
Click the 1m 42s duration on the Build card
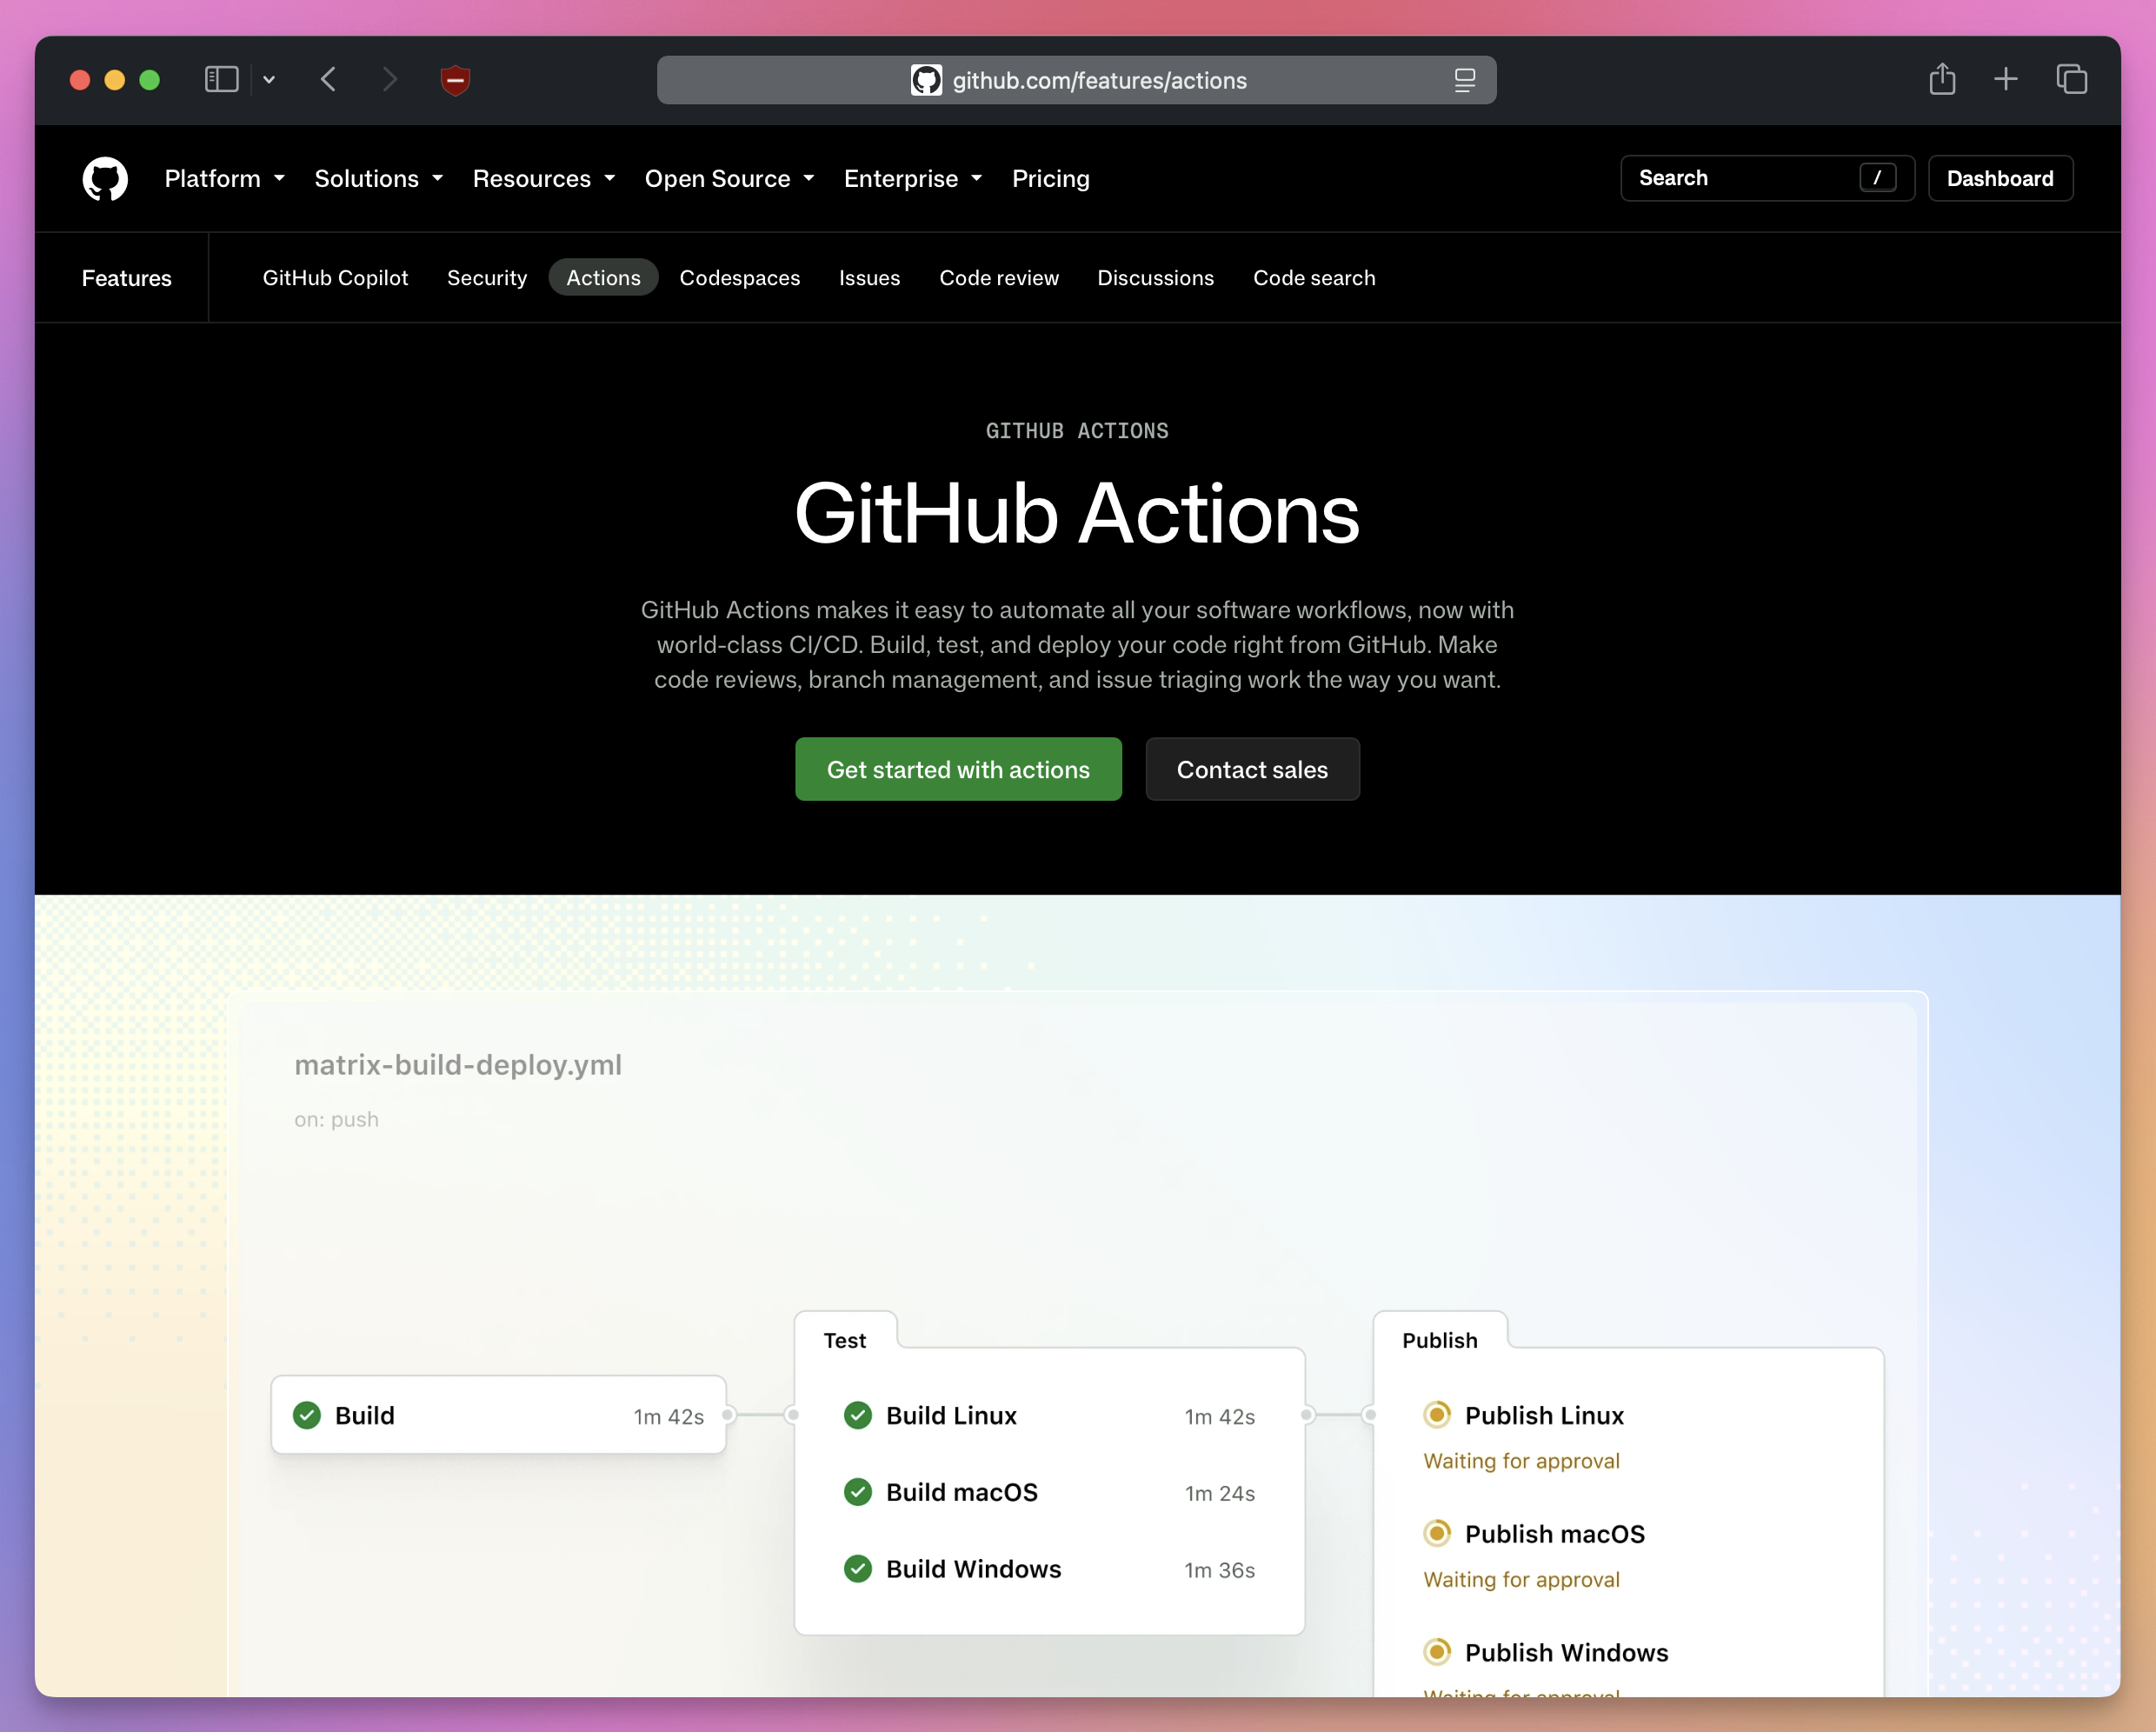669,1416
